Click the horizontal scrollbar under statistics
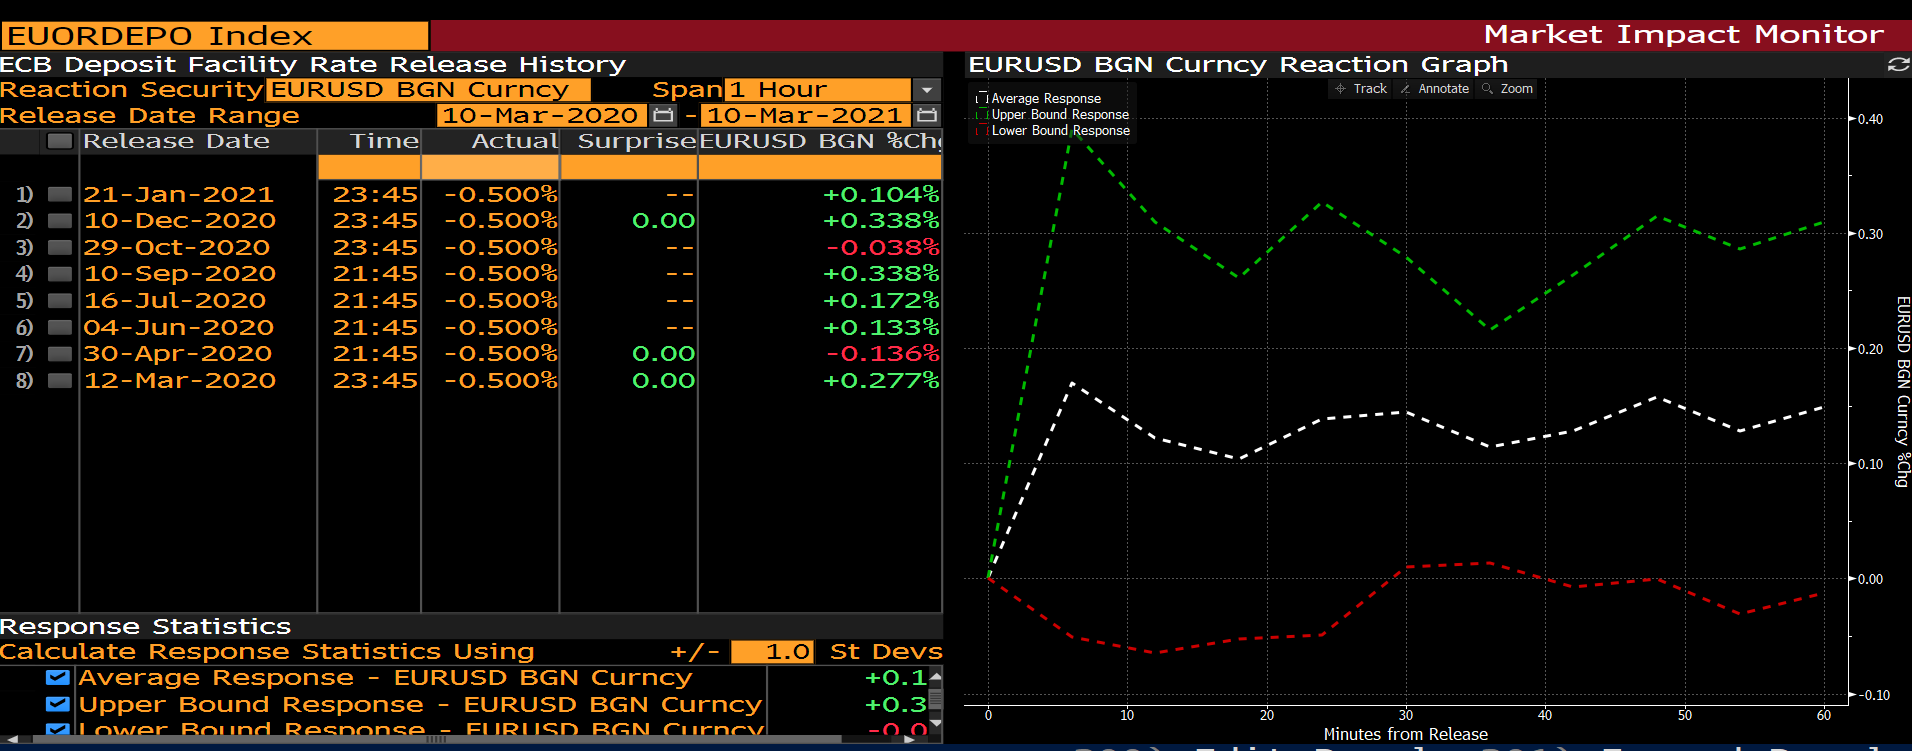This screenshot has width=1912, height=751. click(437, 740)
